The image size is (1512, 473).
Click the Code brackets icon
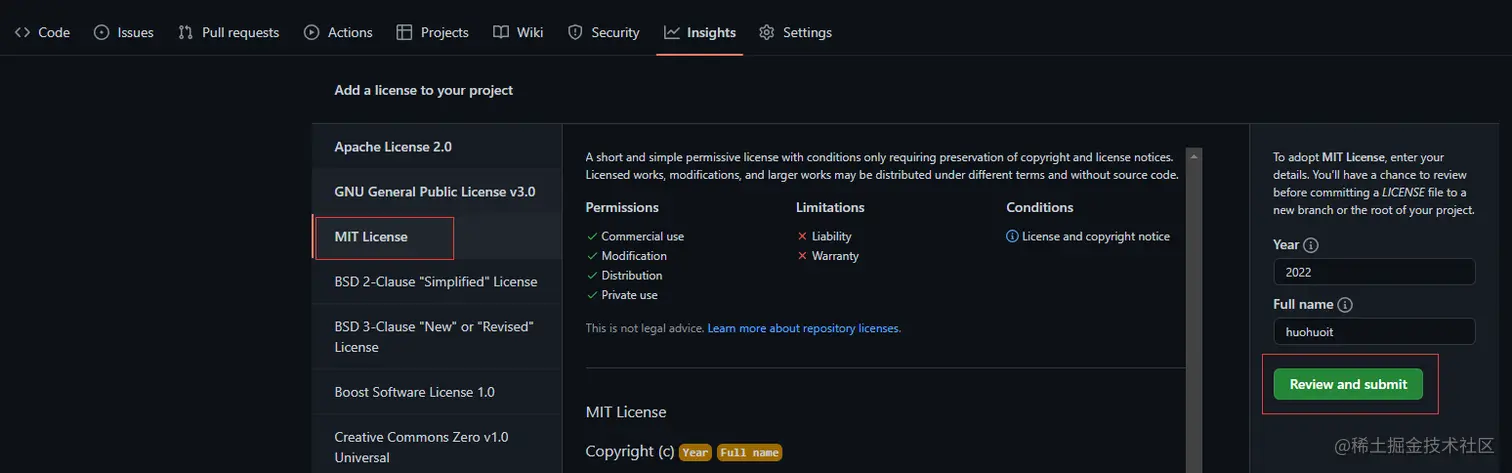coord(22,32)
